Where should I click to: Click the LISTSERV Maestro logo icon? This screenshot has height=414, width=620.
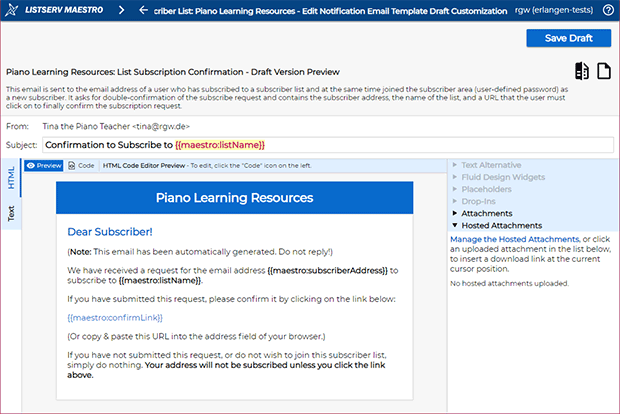click(x=11, y=10)
